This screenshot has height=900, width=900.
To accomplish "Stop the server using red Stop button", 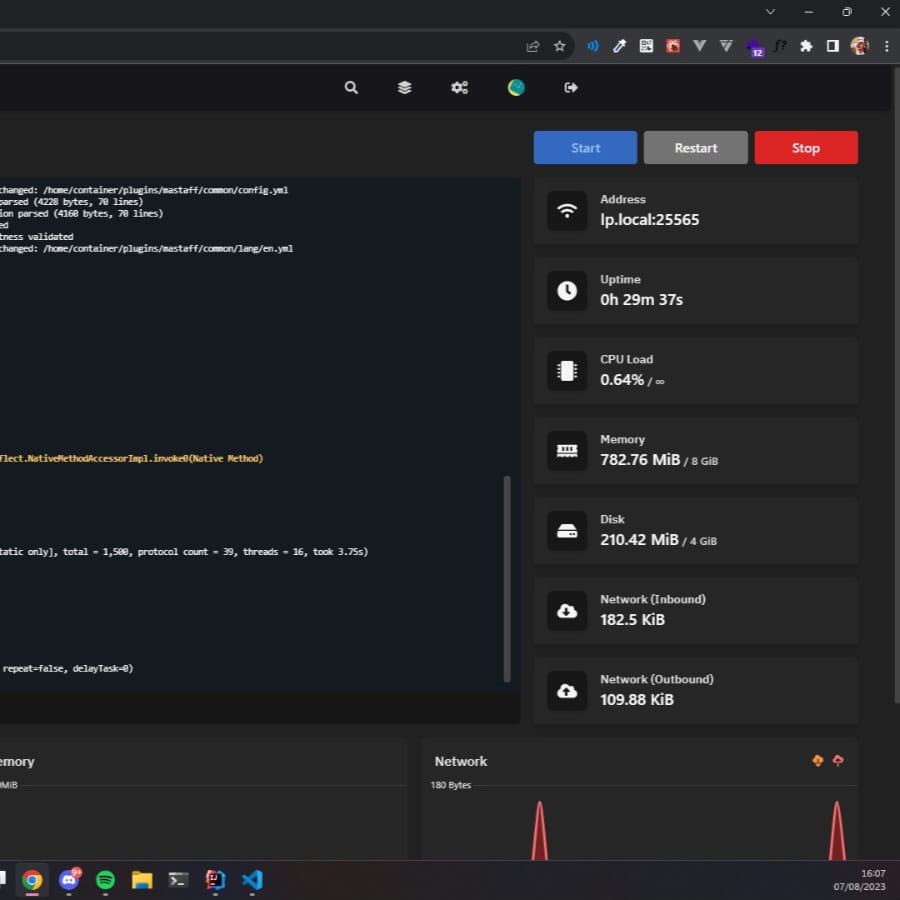I will click(805, 148).
